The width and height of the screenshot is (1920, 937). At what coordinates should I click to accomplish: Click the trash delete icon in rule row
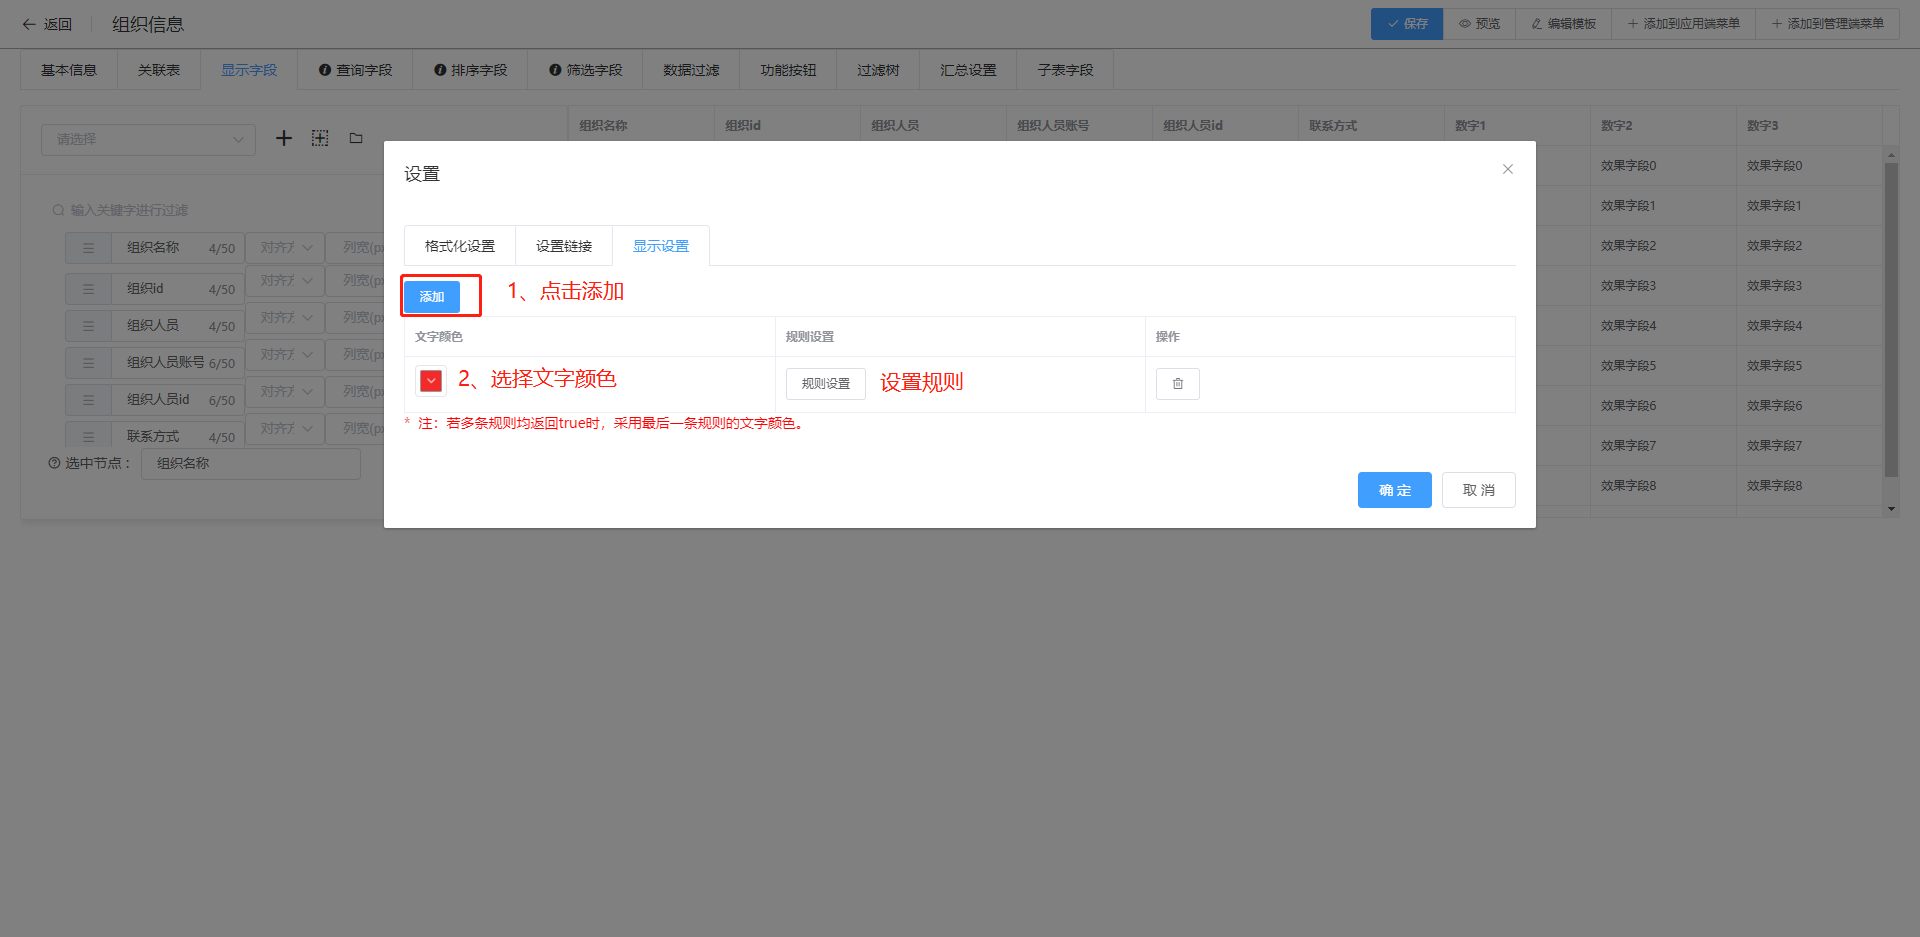(x=1177, y=384)
